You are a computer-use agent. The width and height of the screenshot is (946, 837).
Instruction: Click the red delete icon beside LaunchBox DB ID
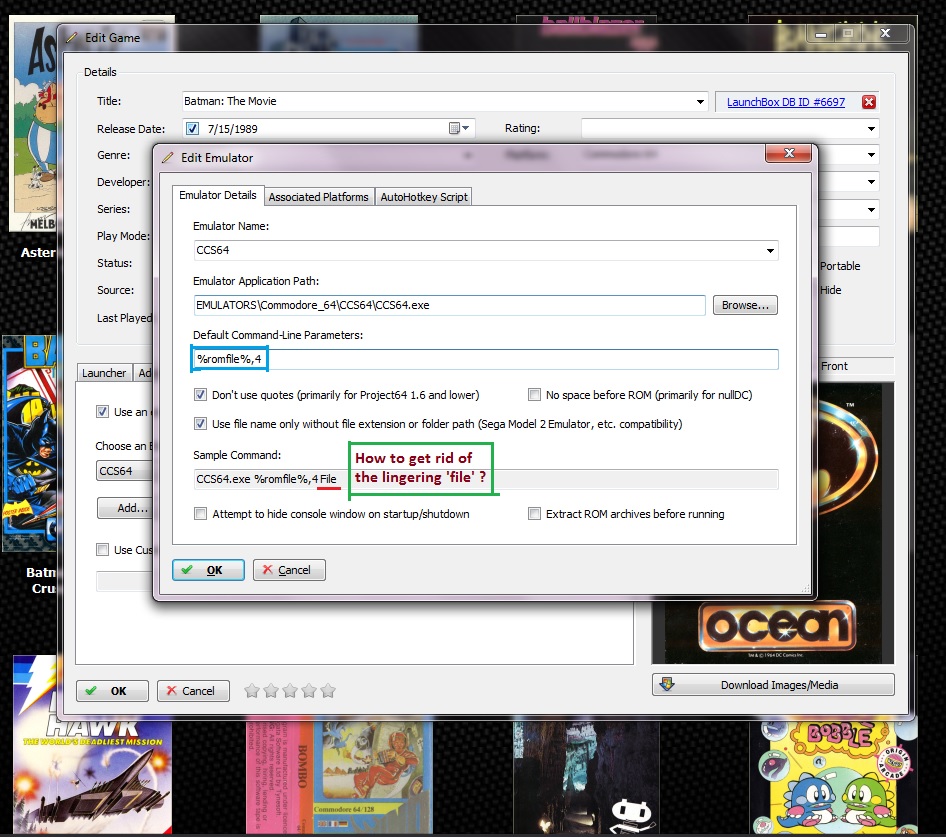tap(869, 102)
